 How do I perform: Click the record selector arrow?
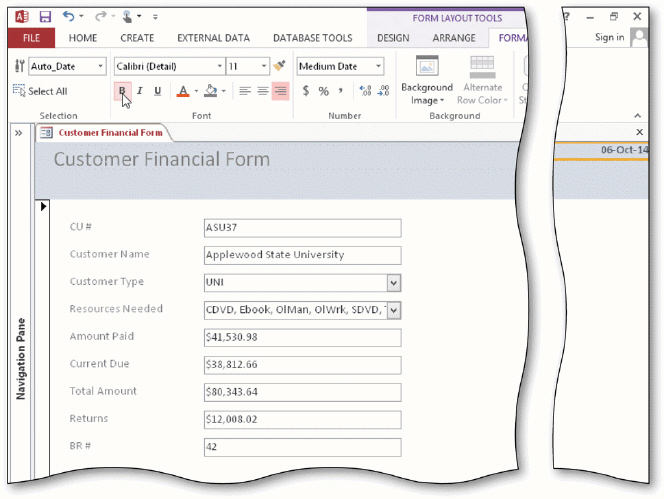(43, 207)
